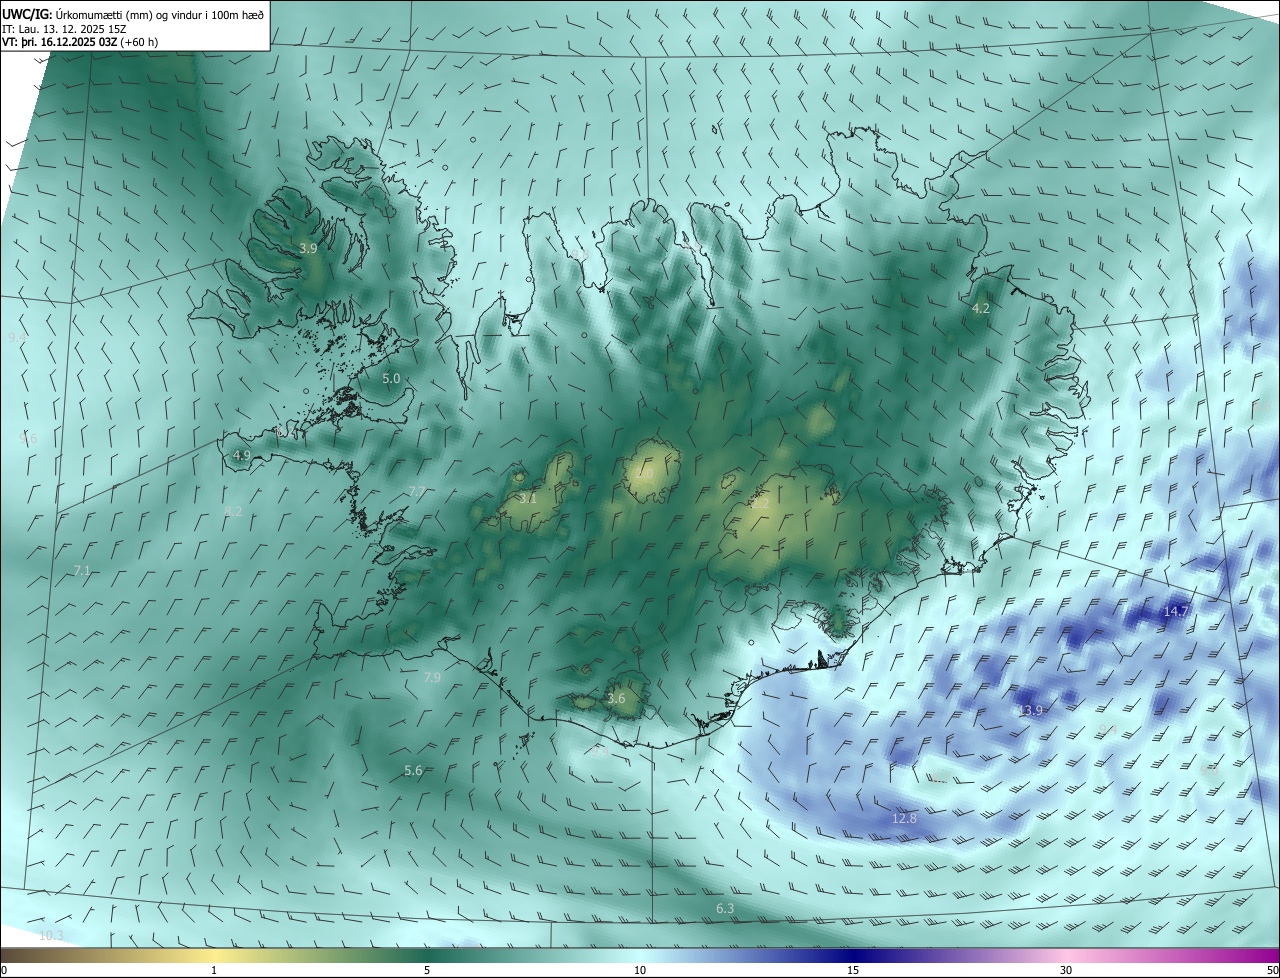1280x978 pixels.
Task: Click the 6.3 value near the bottom
Action: tap(726, 908)
